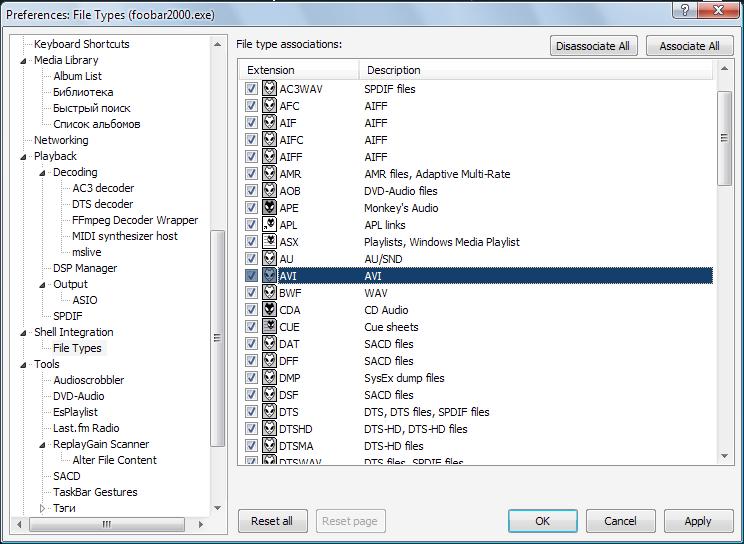The height and width of the screenshot is (544, 744).
Task: Click the foobar icon next to AC3WAV
Action: coord(270,89)
